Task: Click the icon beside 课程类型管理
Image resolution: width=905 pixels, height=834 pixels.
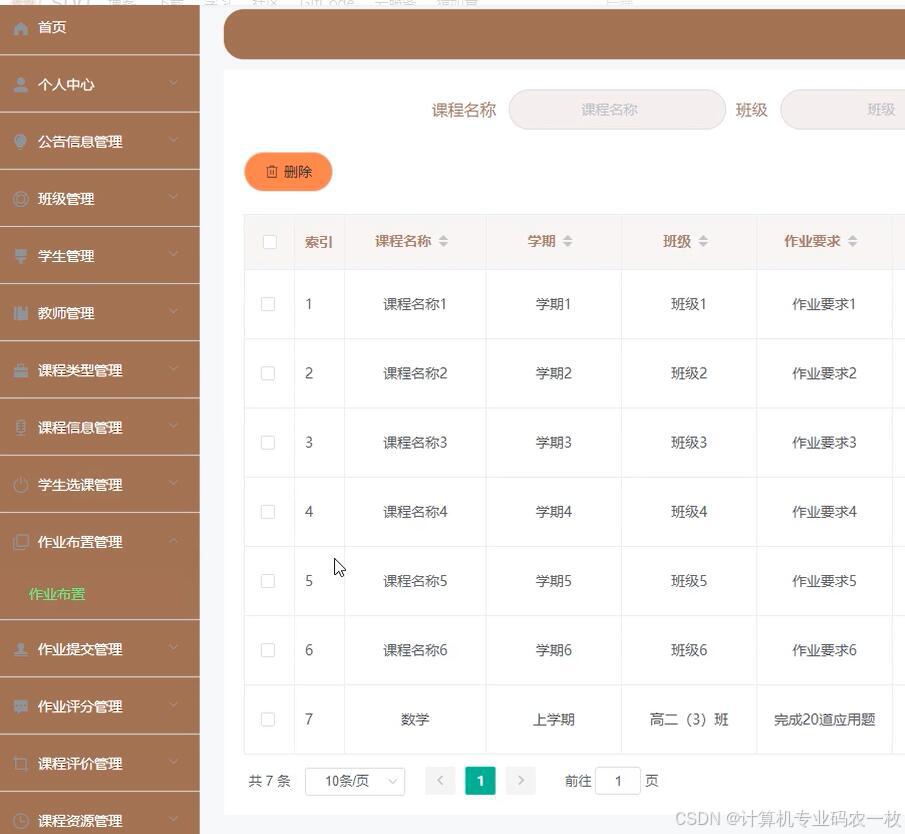Action: (x=21, y=371)
